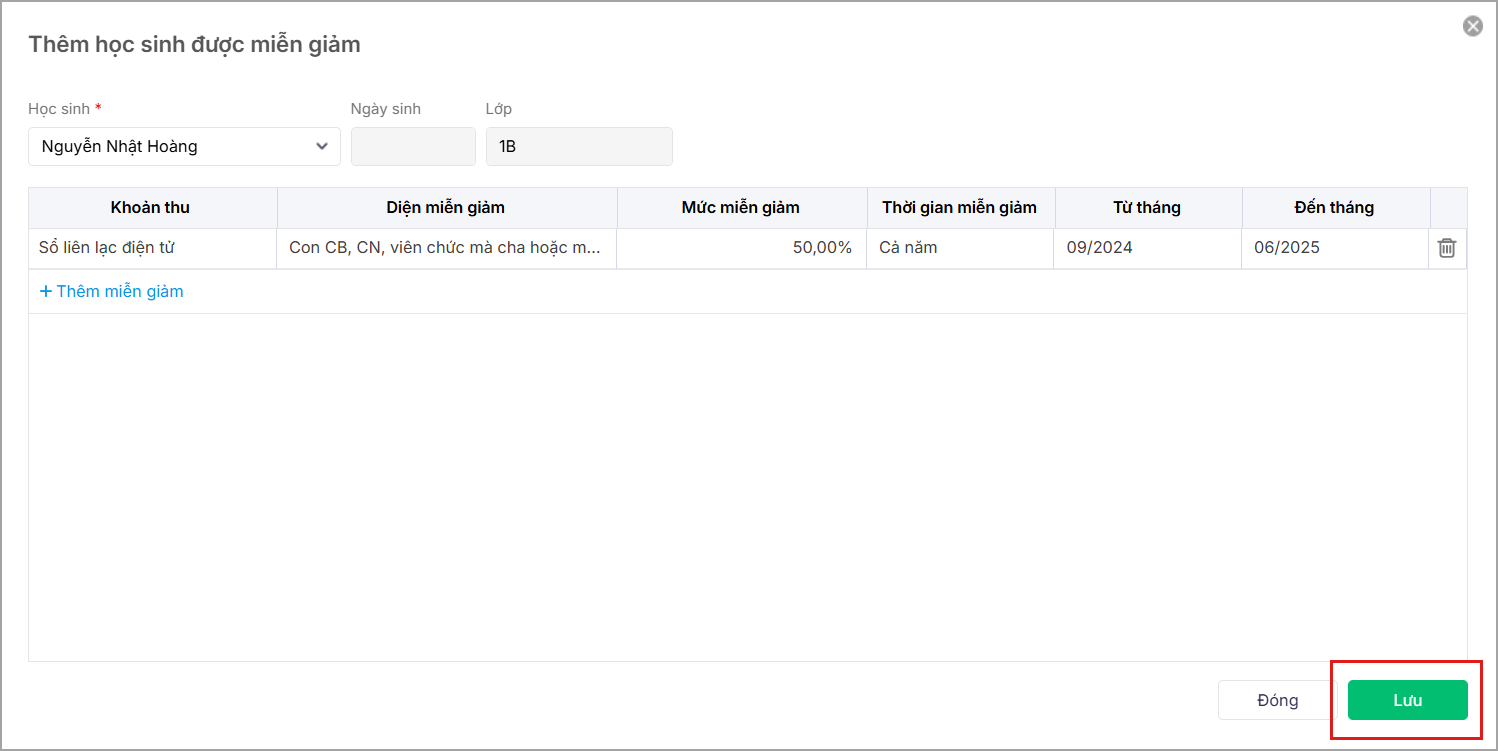1498x751 pixels.
Task: Select the Sổ liên lạc điện tử cell
Action: [153, 248]
